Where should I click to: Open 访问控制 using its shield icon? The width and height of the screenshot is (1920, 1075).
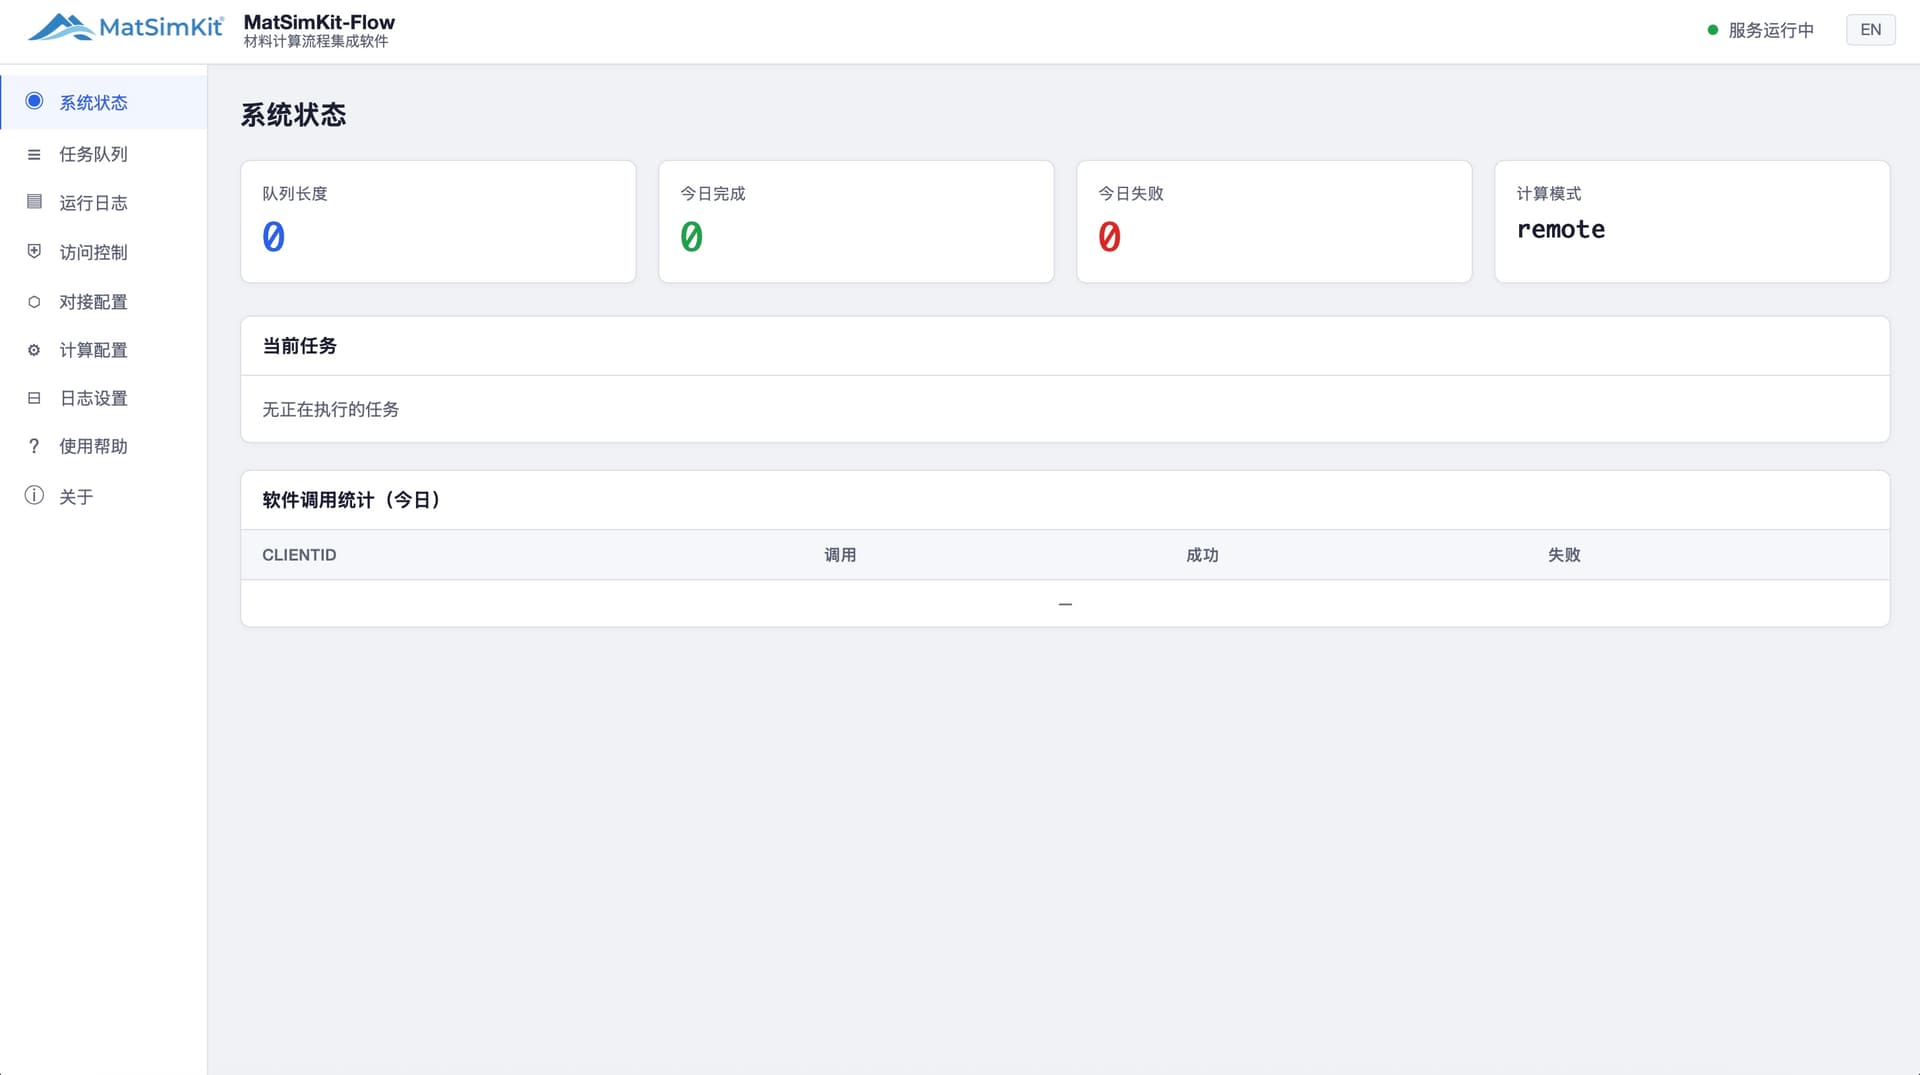[34, 252]
